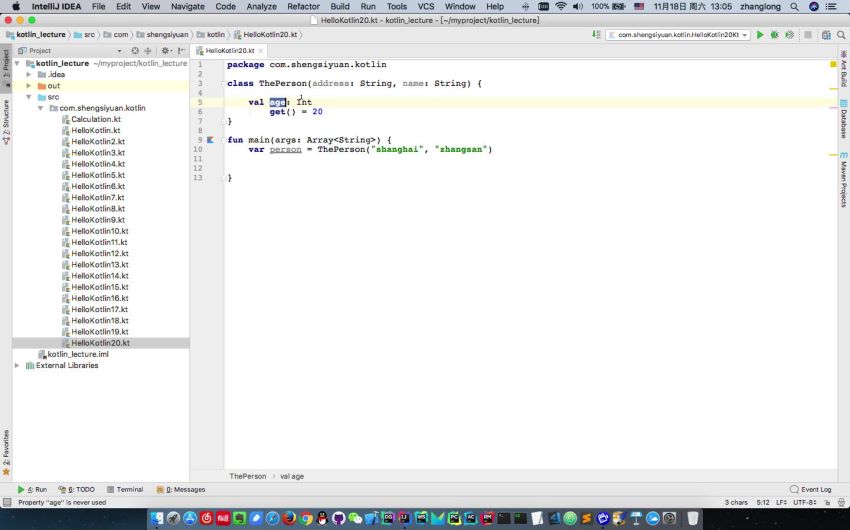This screenshot has width=850, height=530.
Task: Open Project Structure icon
Action: click(x=826, y=35)
